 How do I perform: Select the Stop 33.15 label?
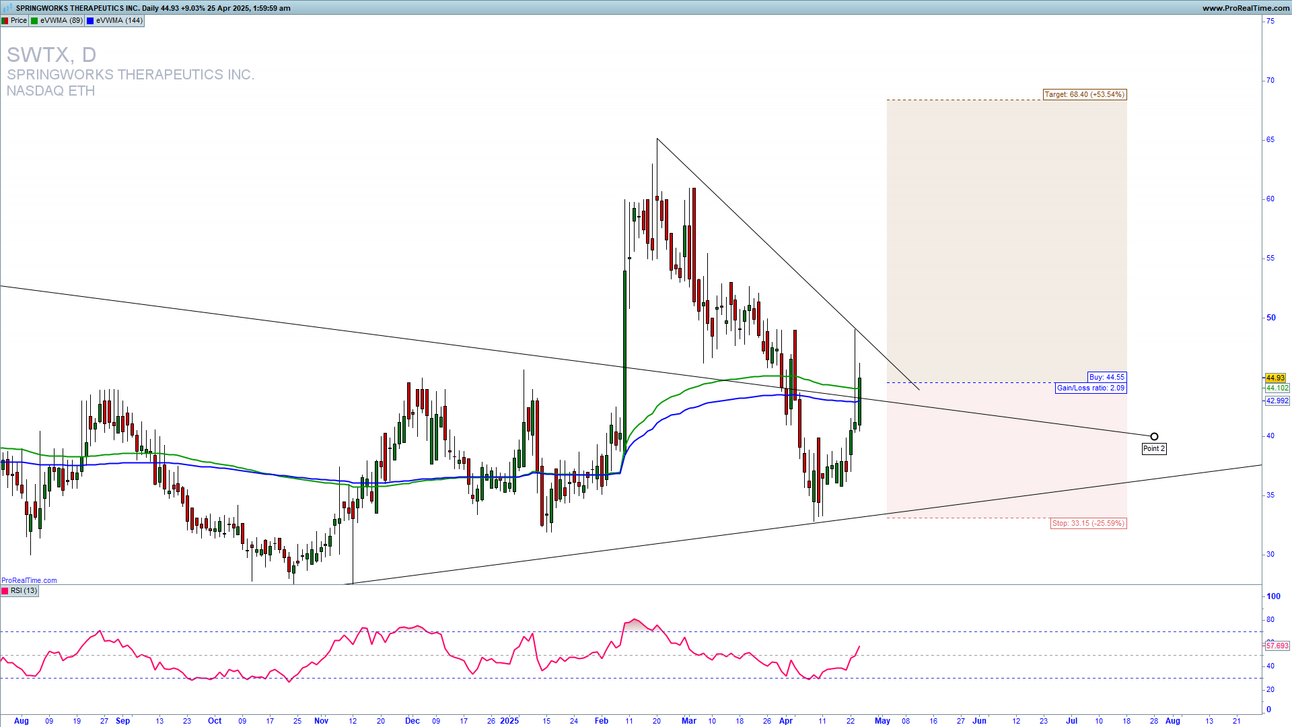[1088, 523]
